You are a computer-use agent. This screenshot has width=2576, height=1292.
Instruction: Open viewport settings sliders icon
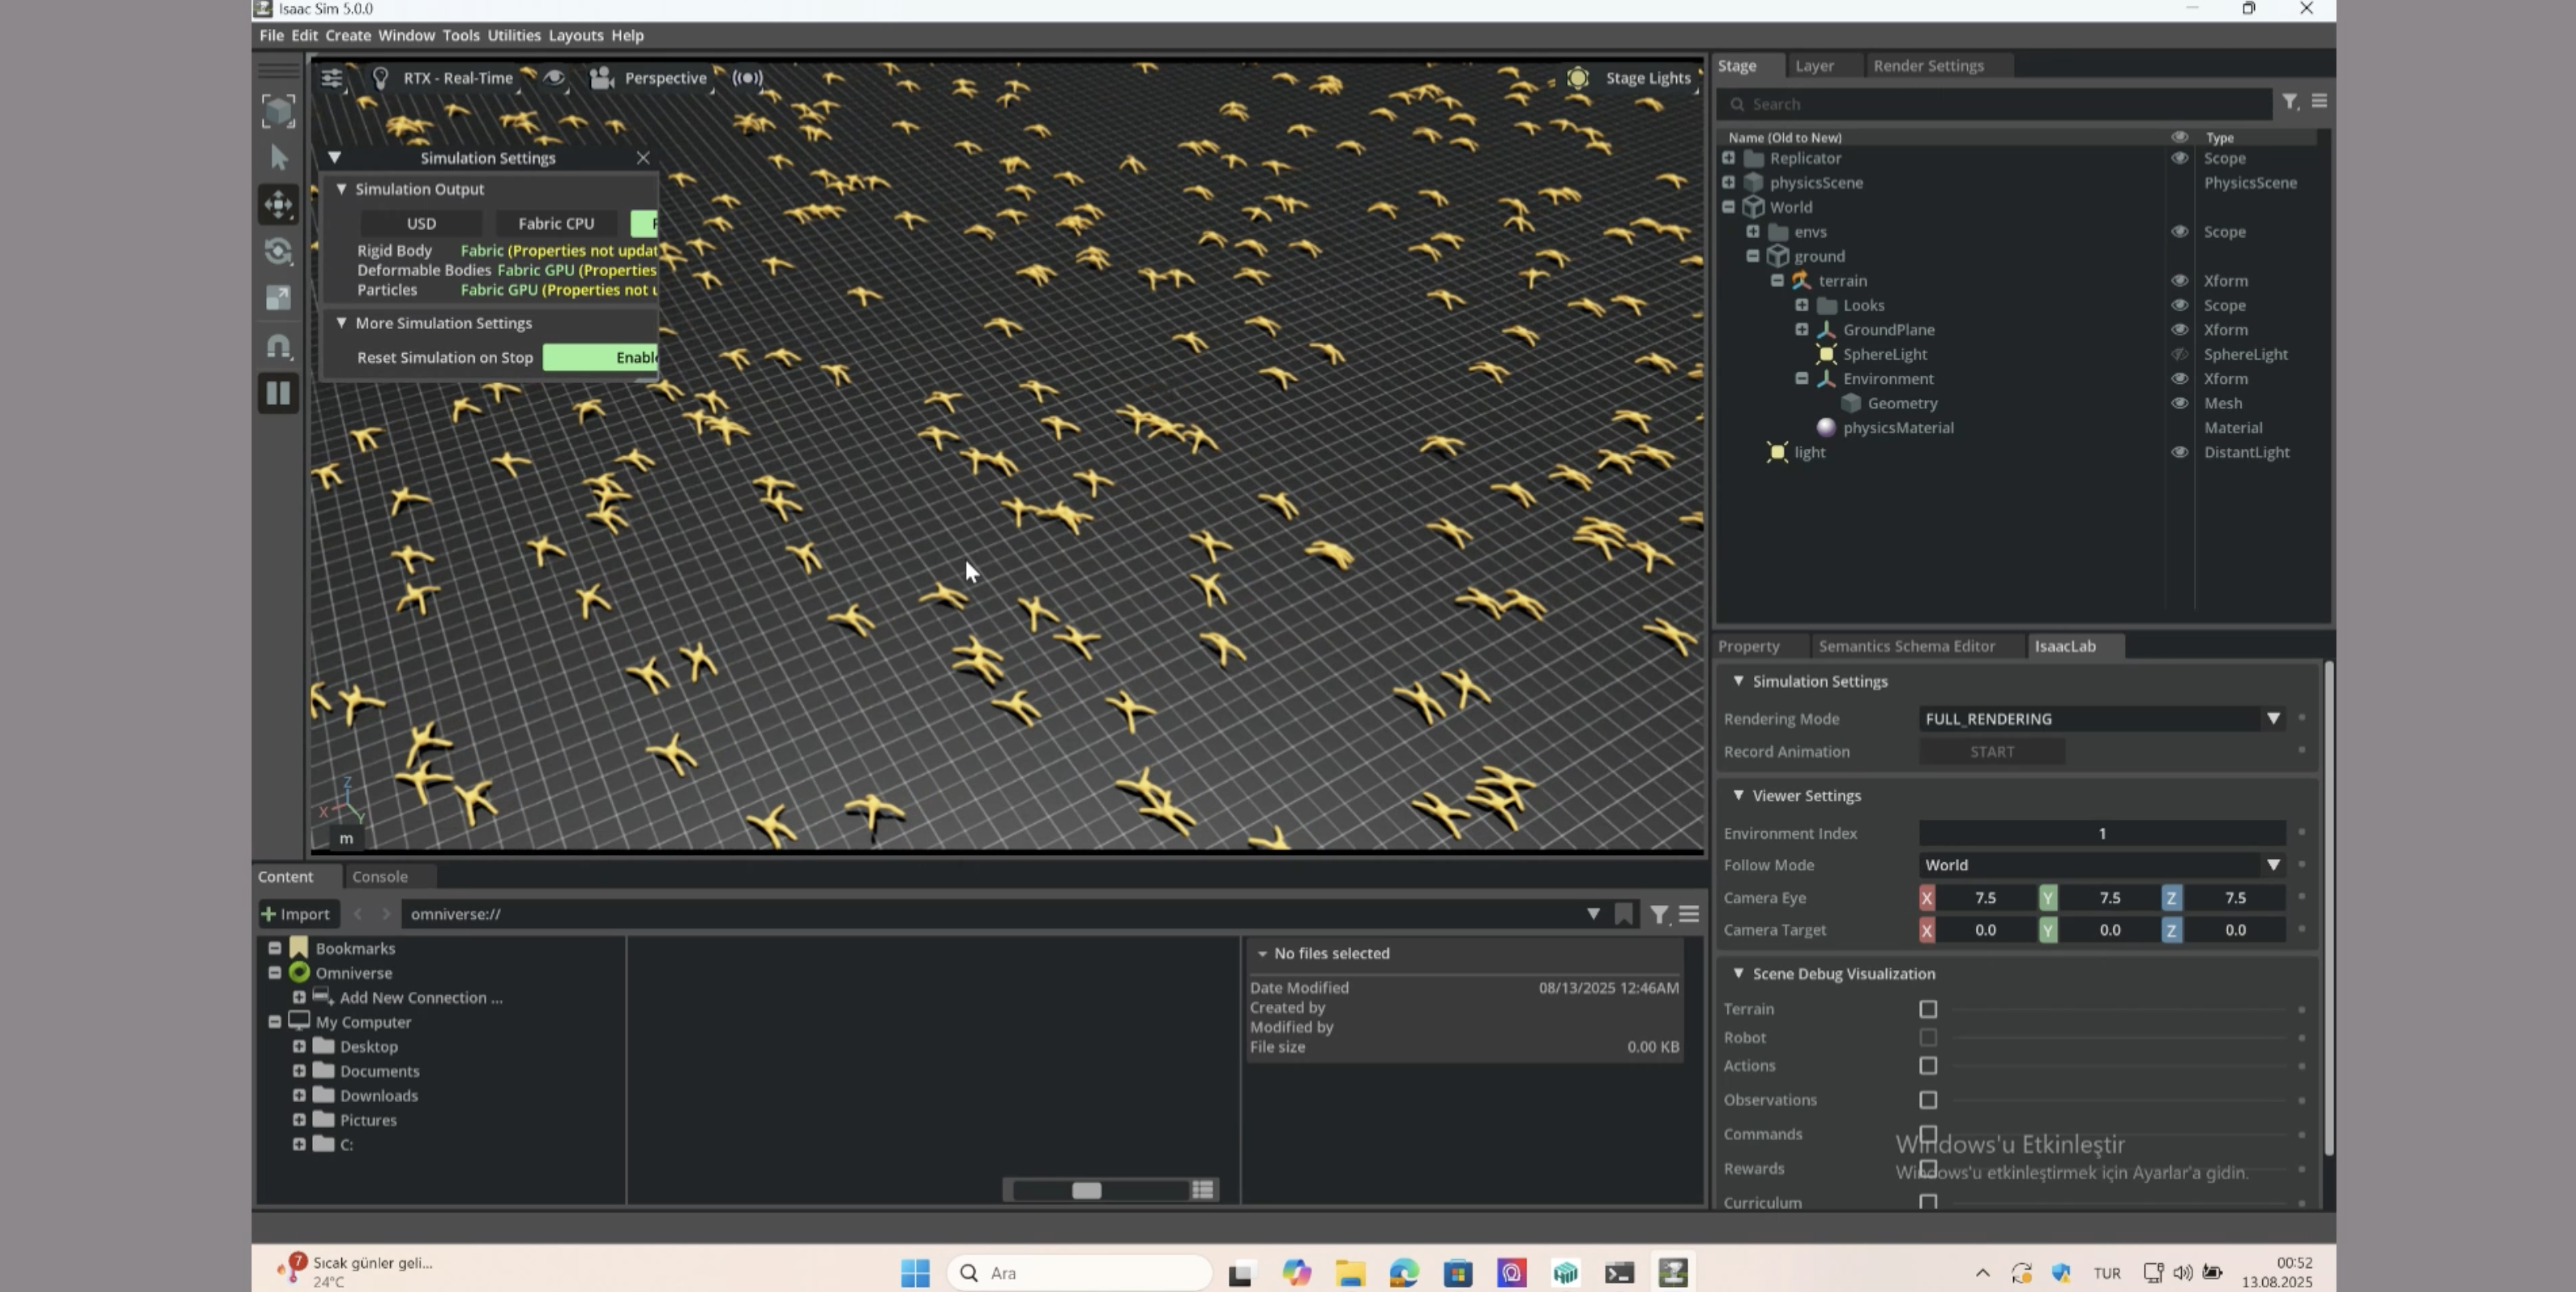[x=332, y=78]
